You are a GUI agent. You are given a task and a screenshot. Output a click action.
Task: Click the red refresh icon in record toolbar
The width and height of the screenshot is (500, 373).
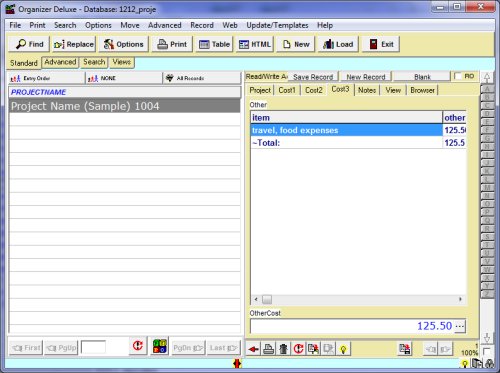(298, 349)
